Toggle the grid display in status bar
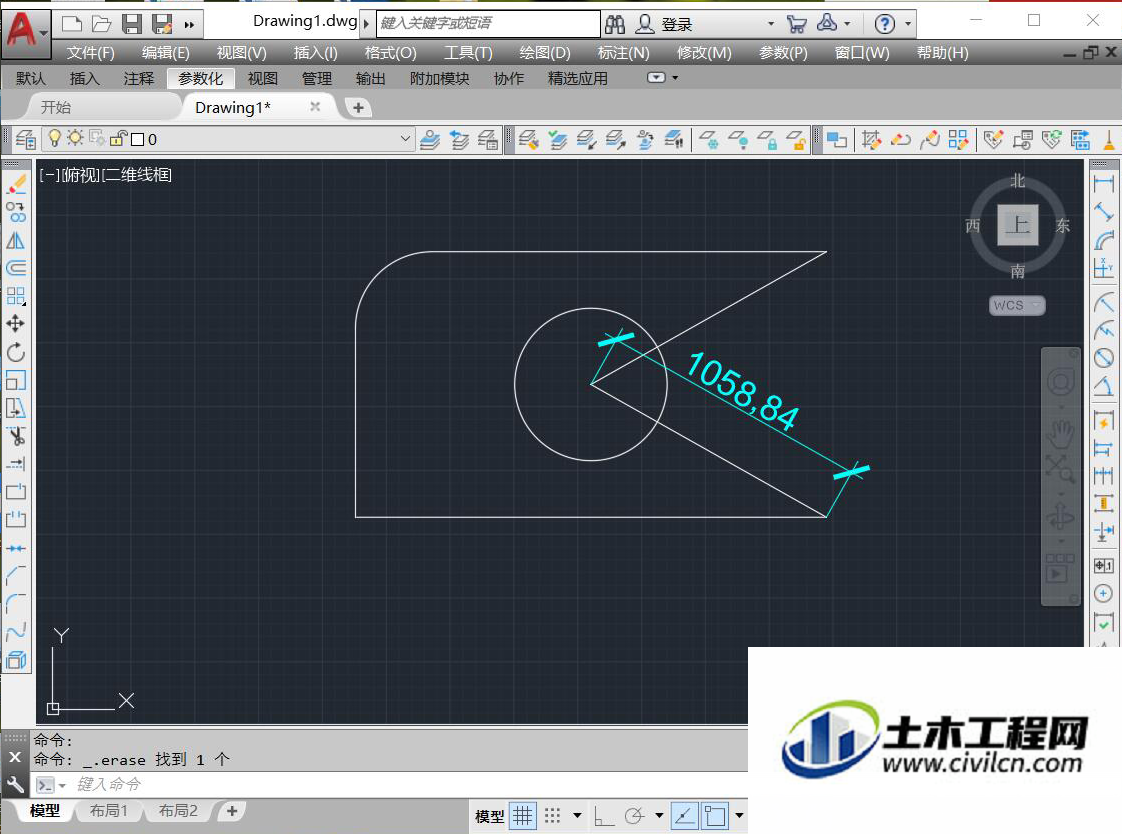1122x834 pixels. point(522,815)
